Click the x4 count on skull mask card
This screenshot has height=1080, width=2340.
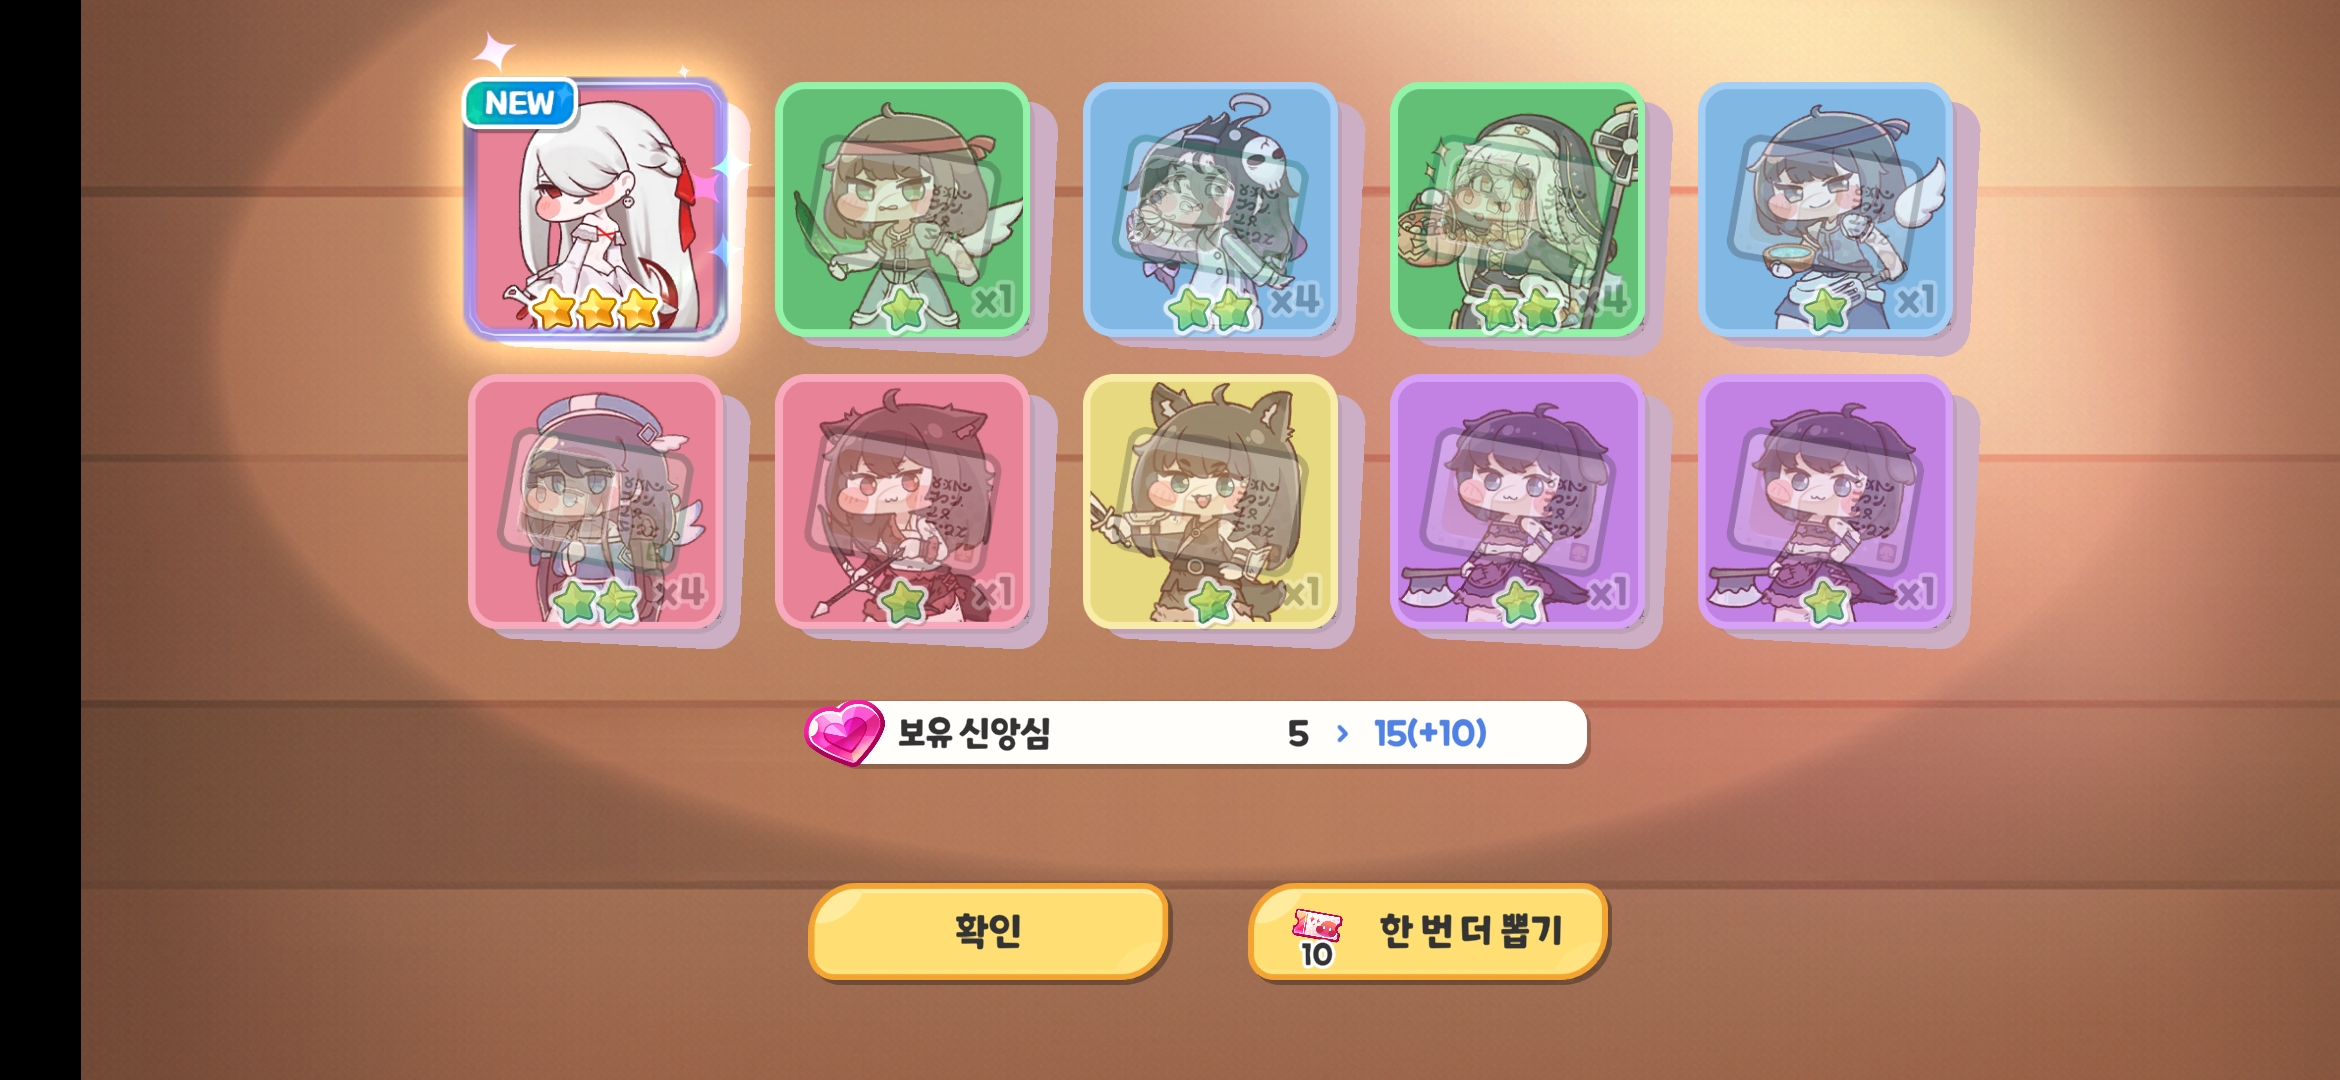click(1295, 299)
